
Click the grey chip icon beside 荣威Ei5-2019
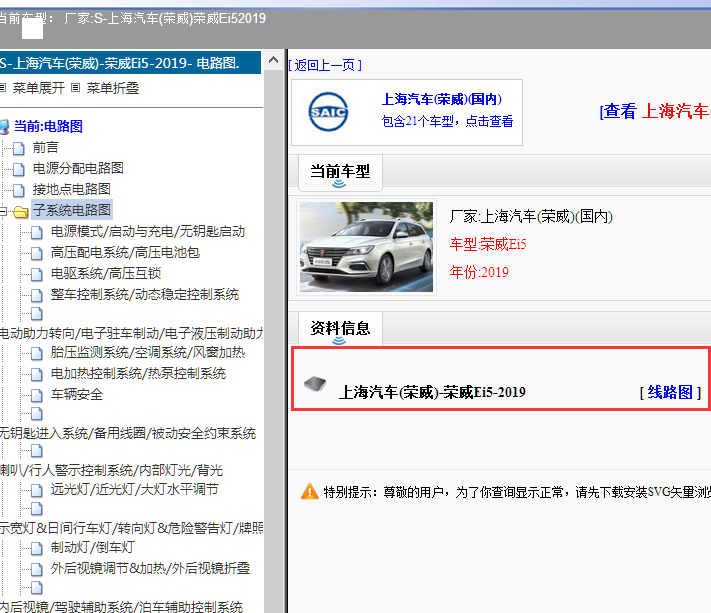[315, 384]
